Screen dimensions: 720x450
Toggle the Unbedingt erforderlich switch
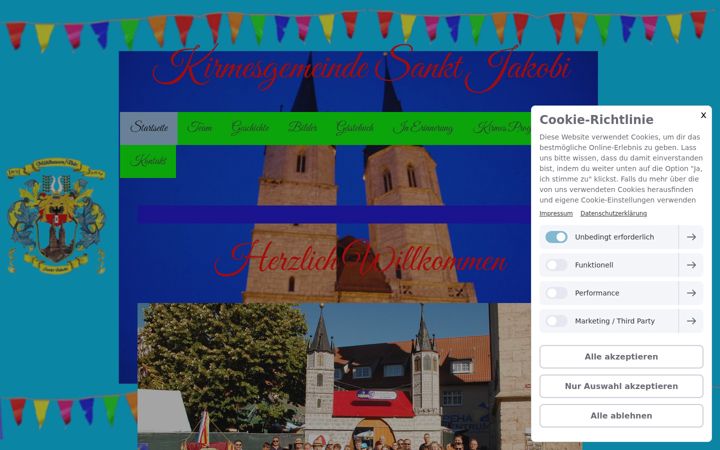click(x=556, y=237)
